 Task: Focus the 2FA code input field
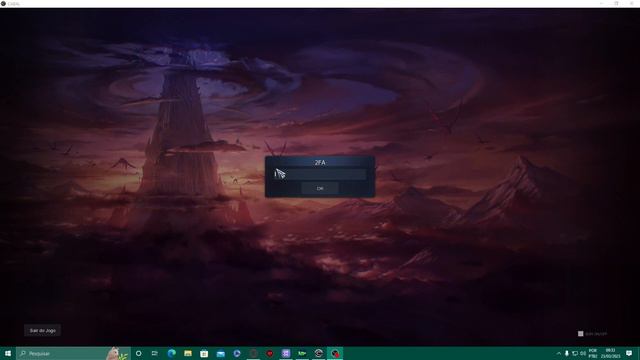click(320, 175)
